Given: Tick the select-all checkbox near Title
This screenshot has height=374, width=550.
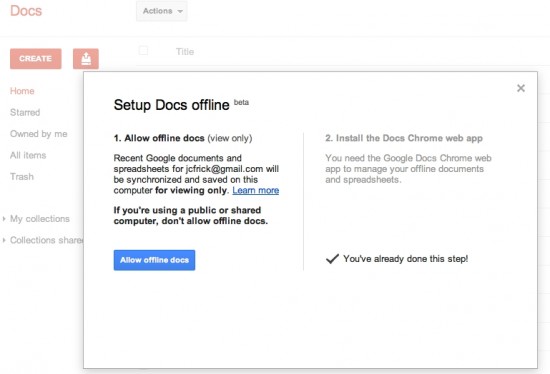Looking at the screenshot, I should [x=143, y=51].
